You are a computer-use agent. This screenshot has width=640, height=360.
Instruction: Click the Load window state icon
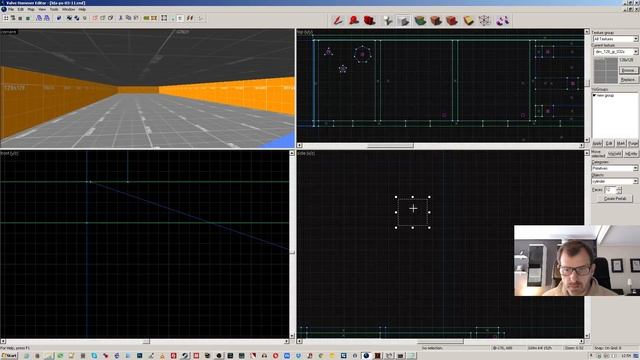(x=39, y=18)
